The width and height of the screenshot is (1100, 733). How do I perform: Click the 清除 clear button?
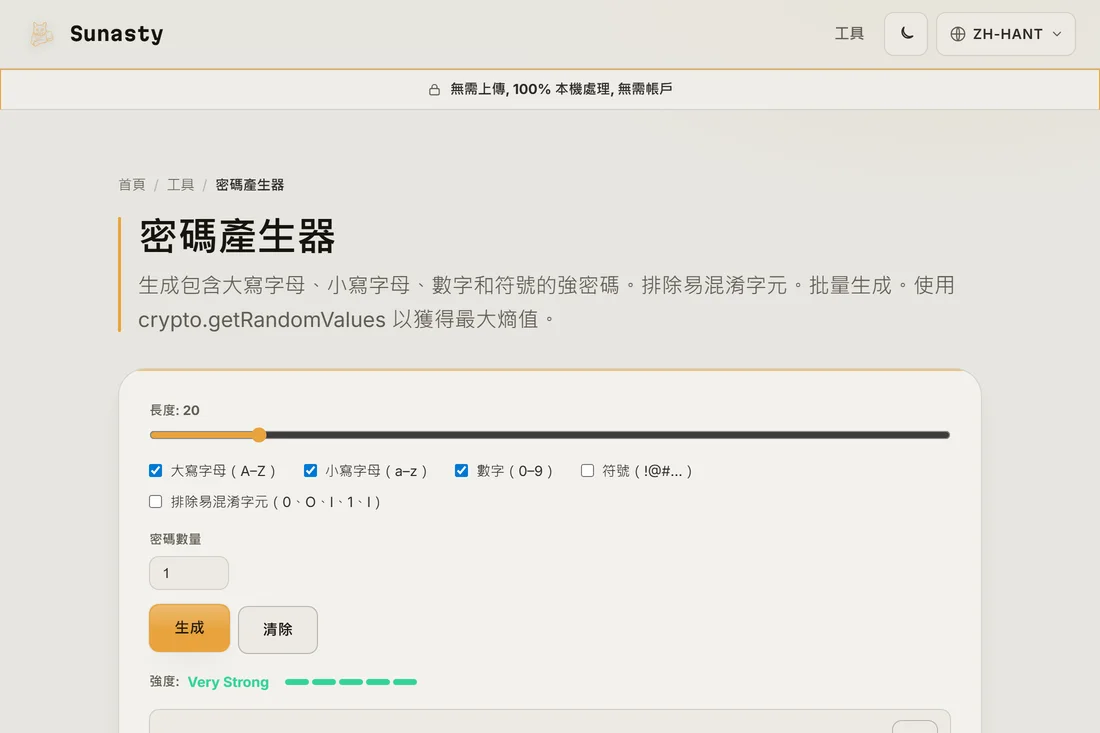(278, 629)
